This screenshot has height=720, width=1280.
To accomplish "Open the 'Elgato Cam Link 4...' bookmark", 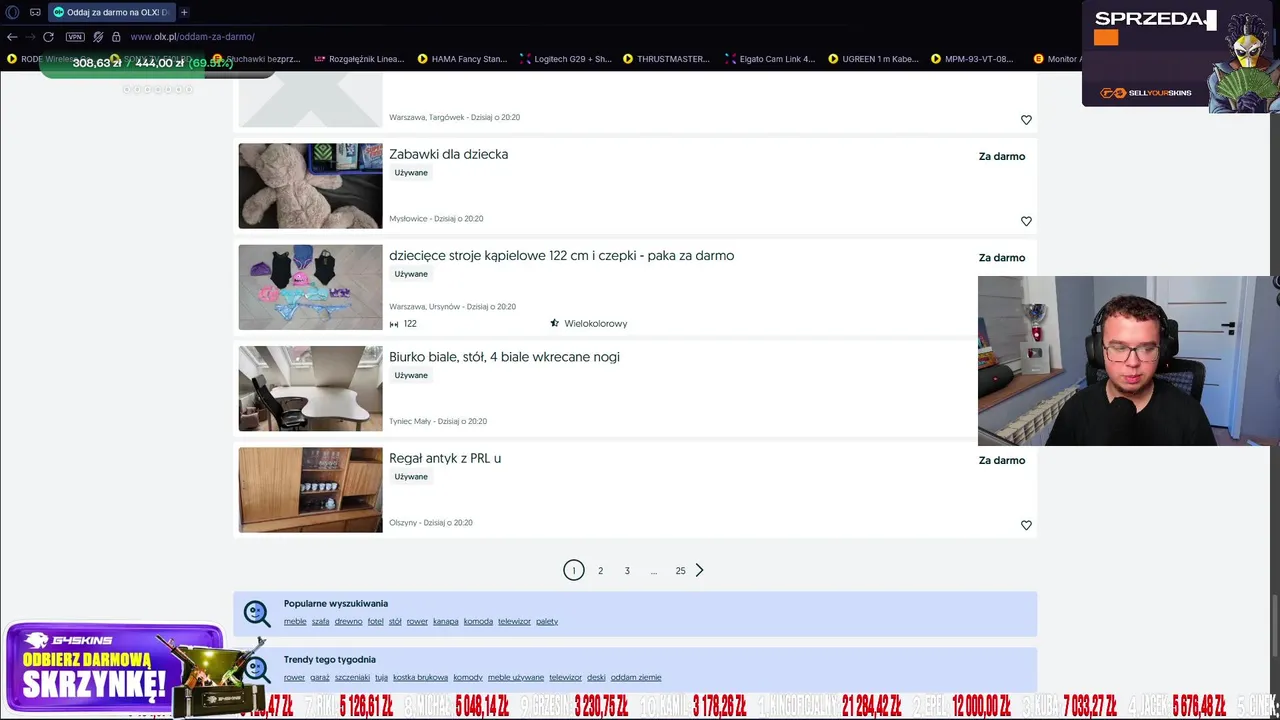I will coord(770,59).
